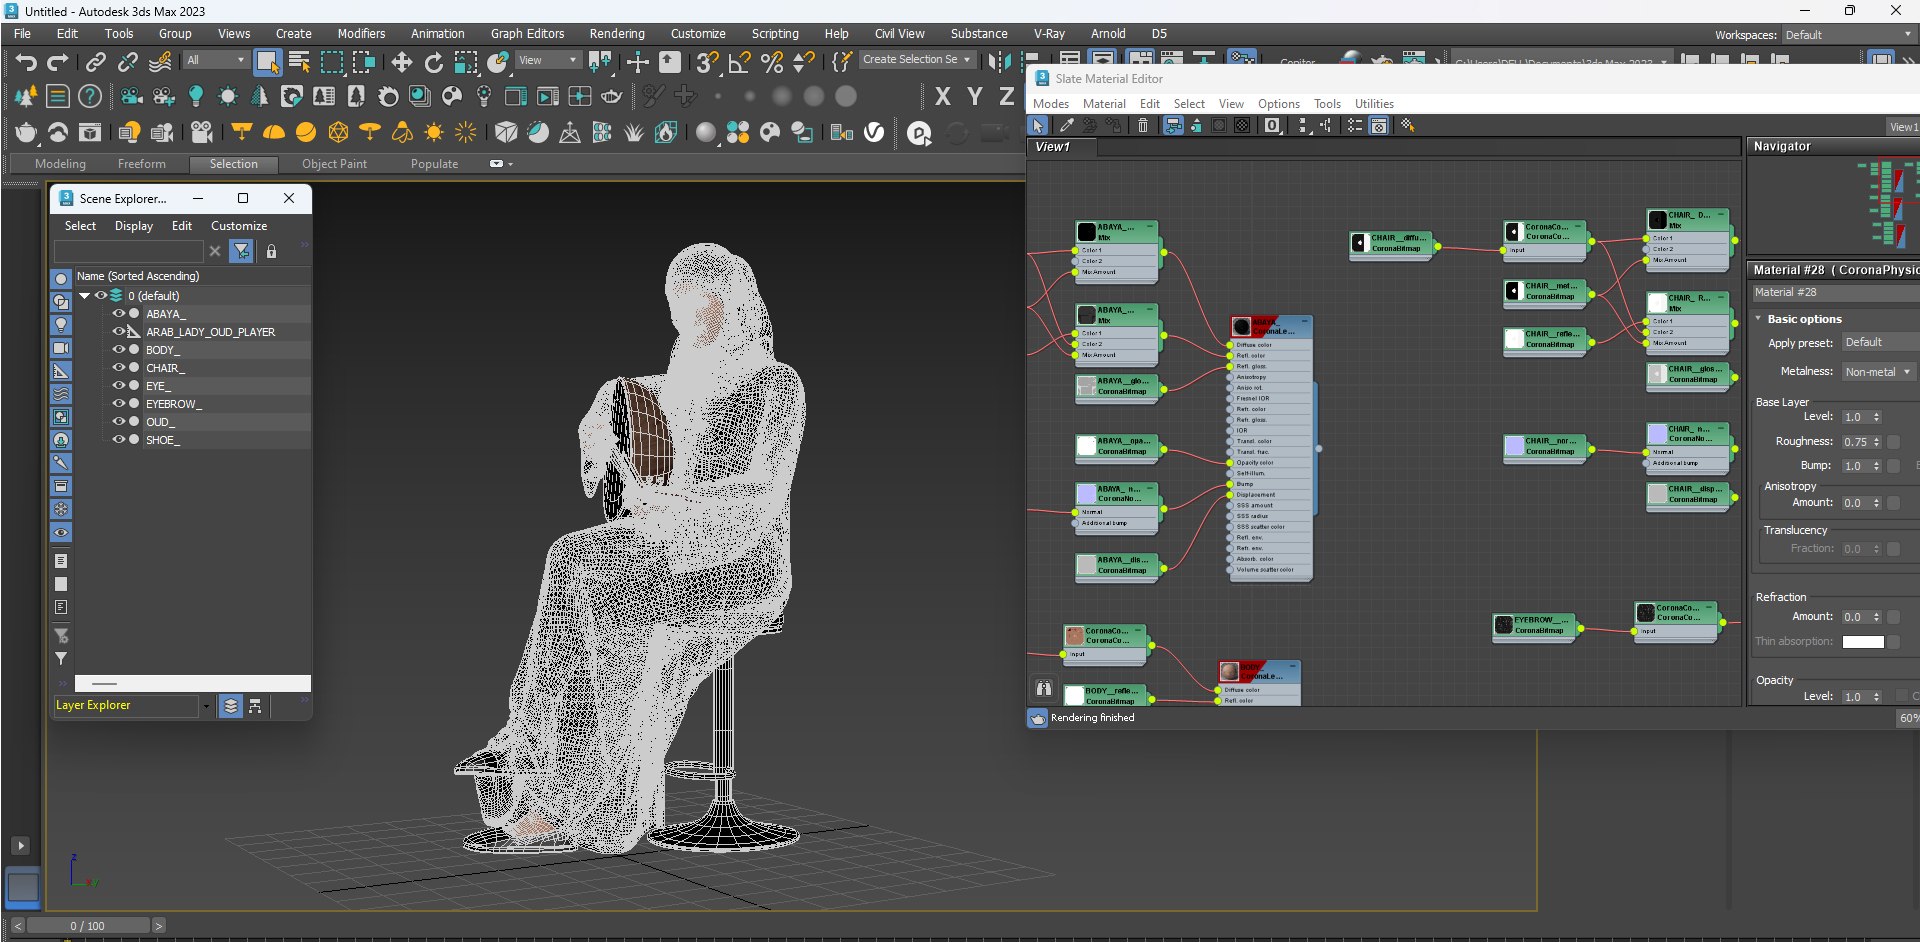
Task: Toggle the Percent Snap icon
Action: 772,62
